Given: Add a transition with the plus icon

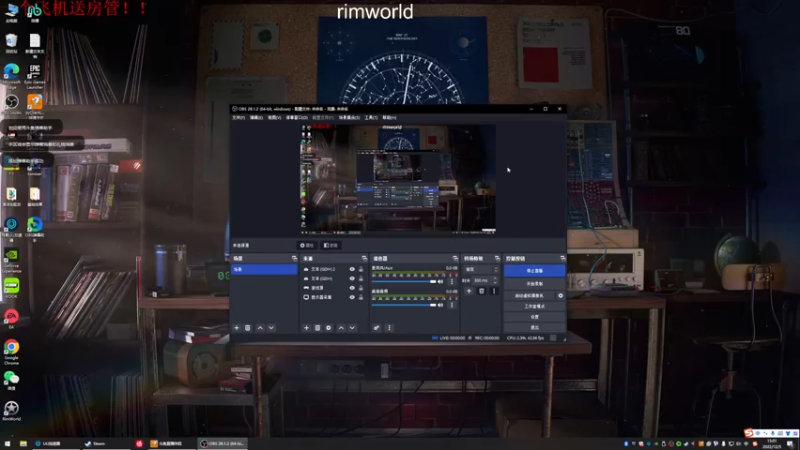Looking at the screenshot, I should [469, 291].
